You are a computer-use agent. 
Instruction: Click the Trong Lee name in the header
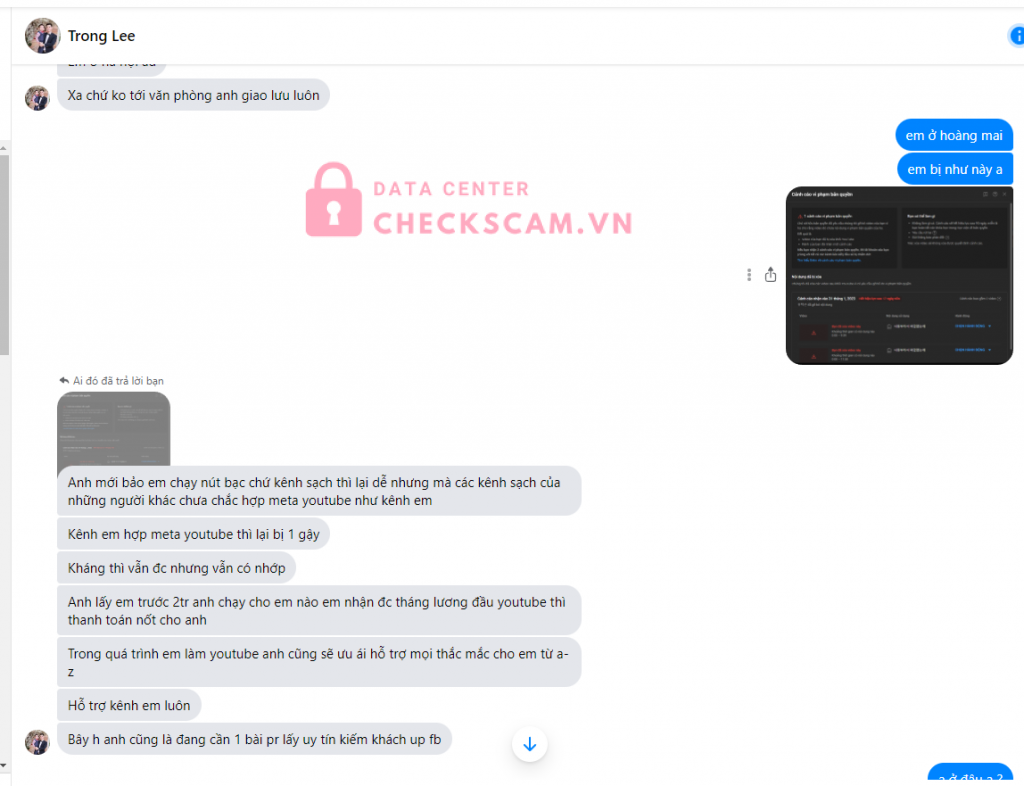[101, 36]
